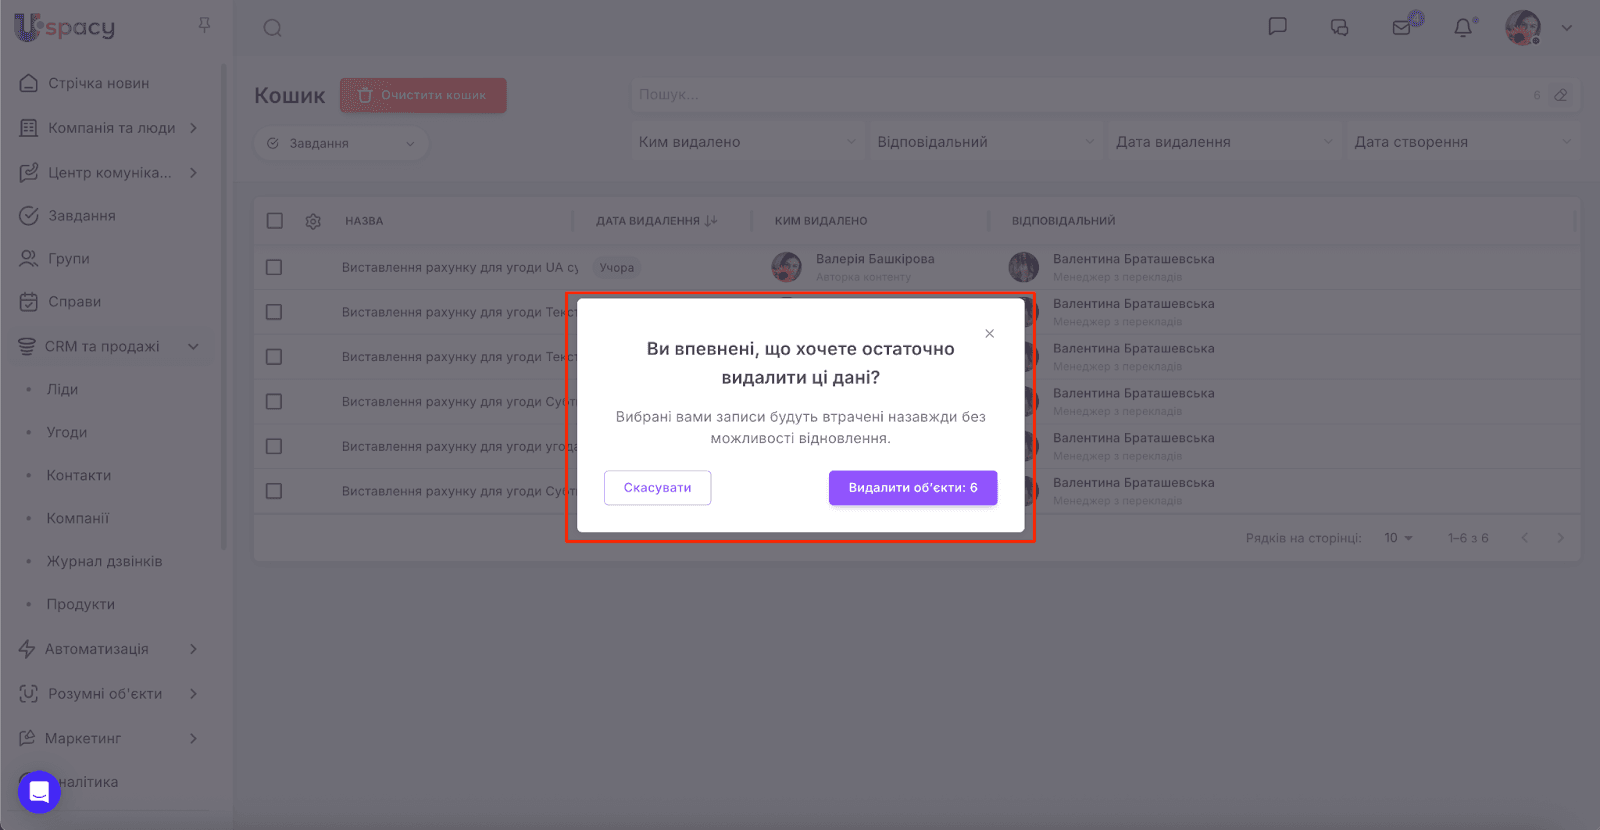1600x830 pixels.
Task: Expand Розумні об'єкти submenu arrow
Action: coord(193,694)
